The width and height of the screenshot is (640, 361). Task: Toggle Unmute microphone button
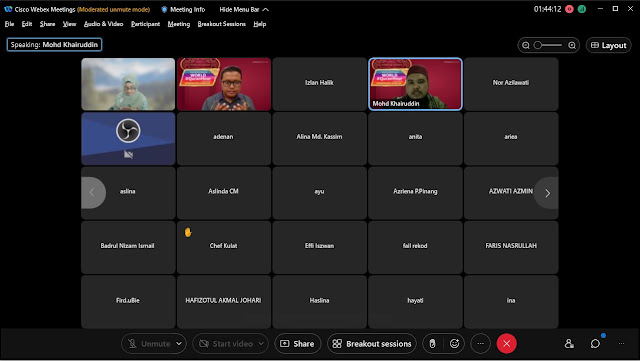tap(149, 344)
